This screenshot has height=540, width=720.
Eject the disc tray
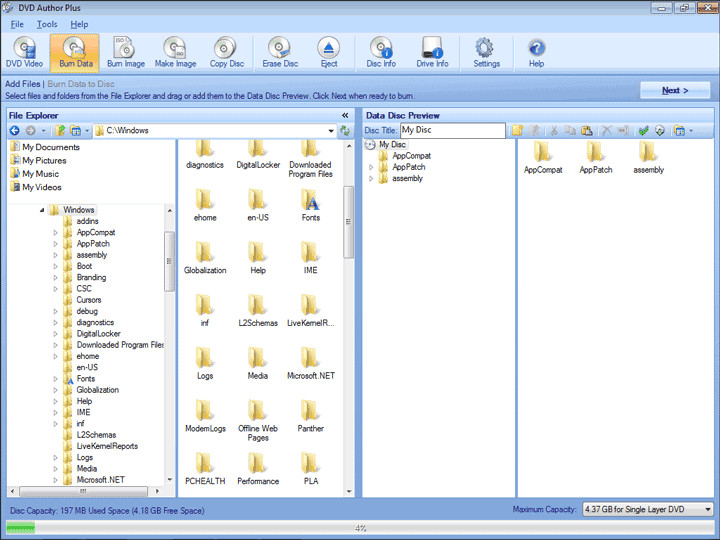pos(329,53)
